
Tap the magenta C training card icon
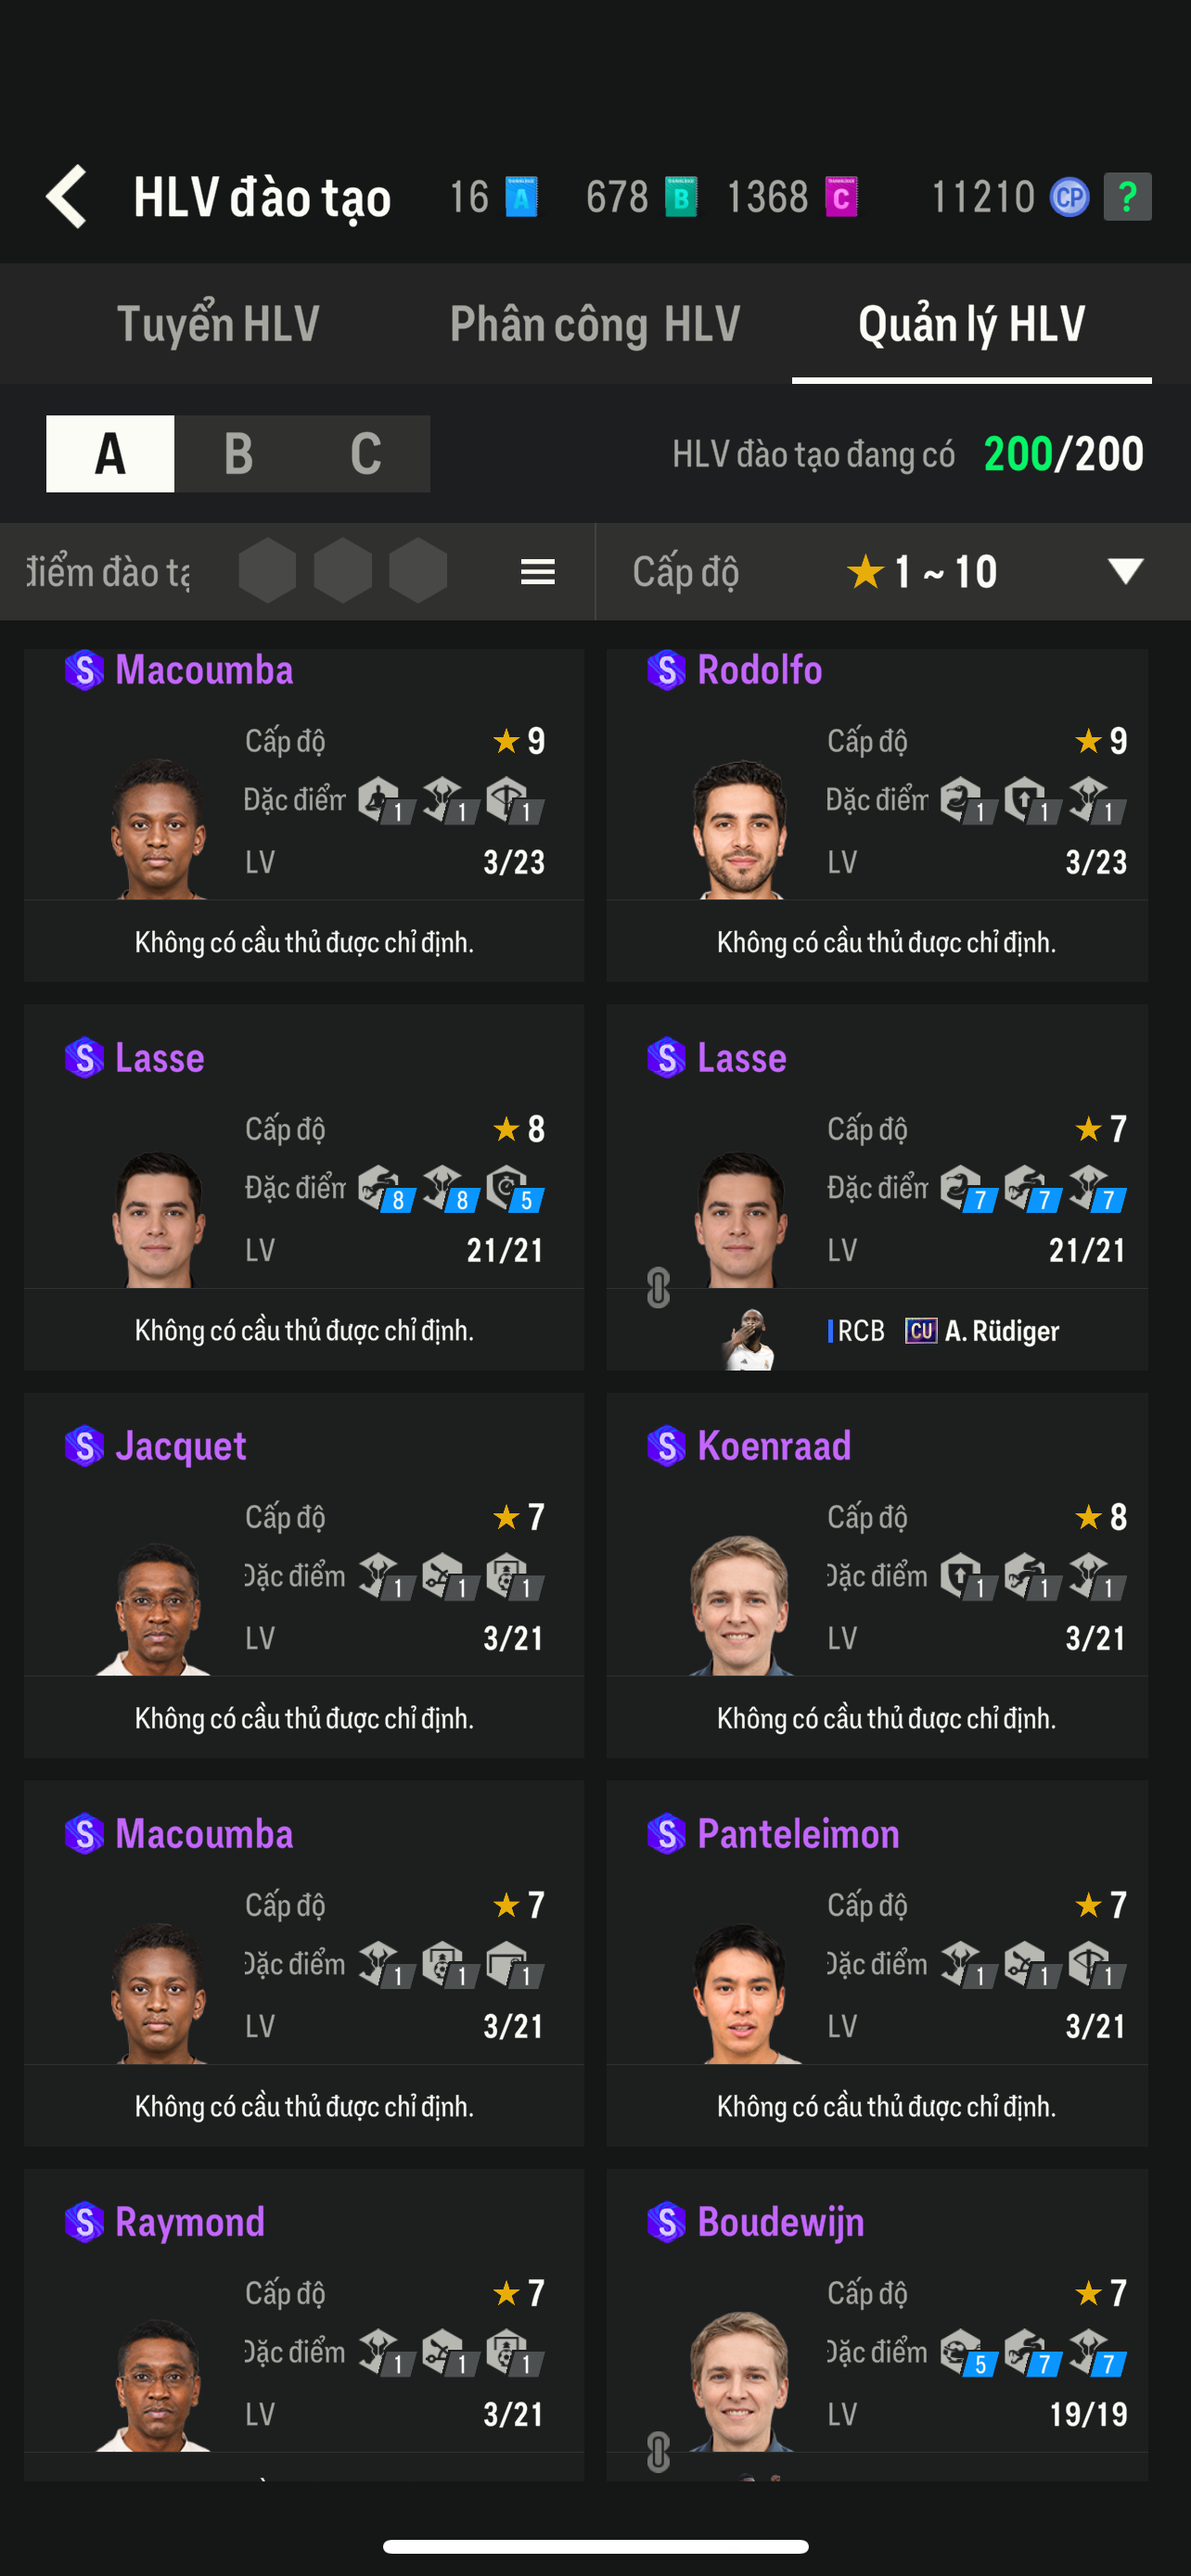click(x=841, y=197)
